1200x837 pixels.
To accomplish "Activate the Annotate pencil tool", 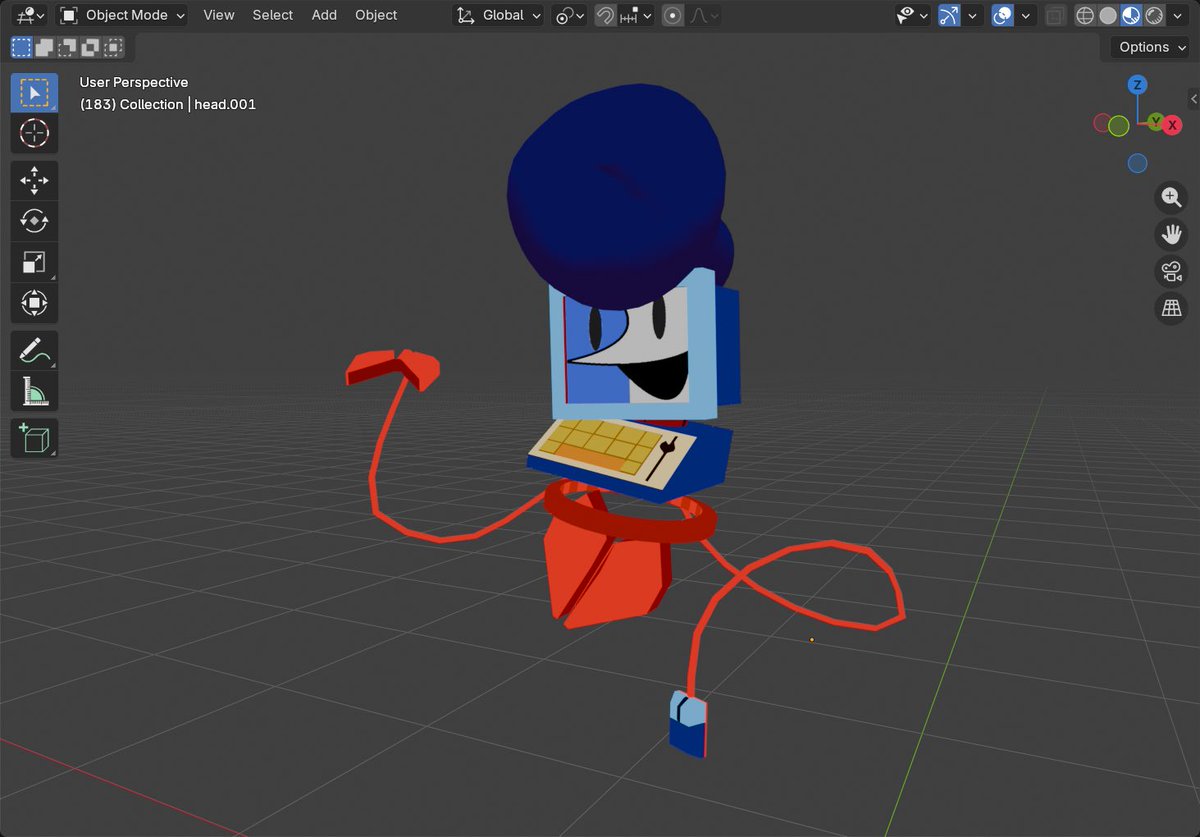I will [34, 350].
